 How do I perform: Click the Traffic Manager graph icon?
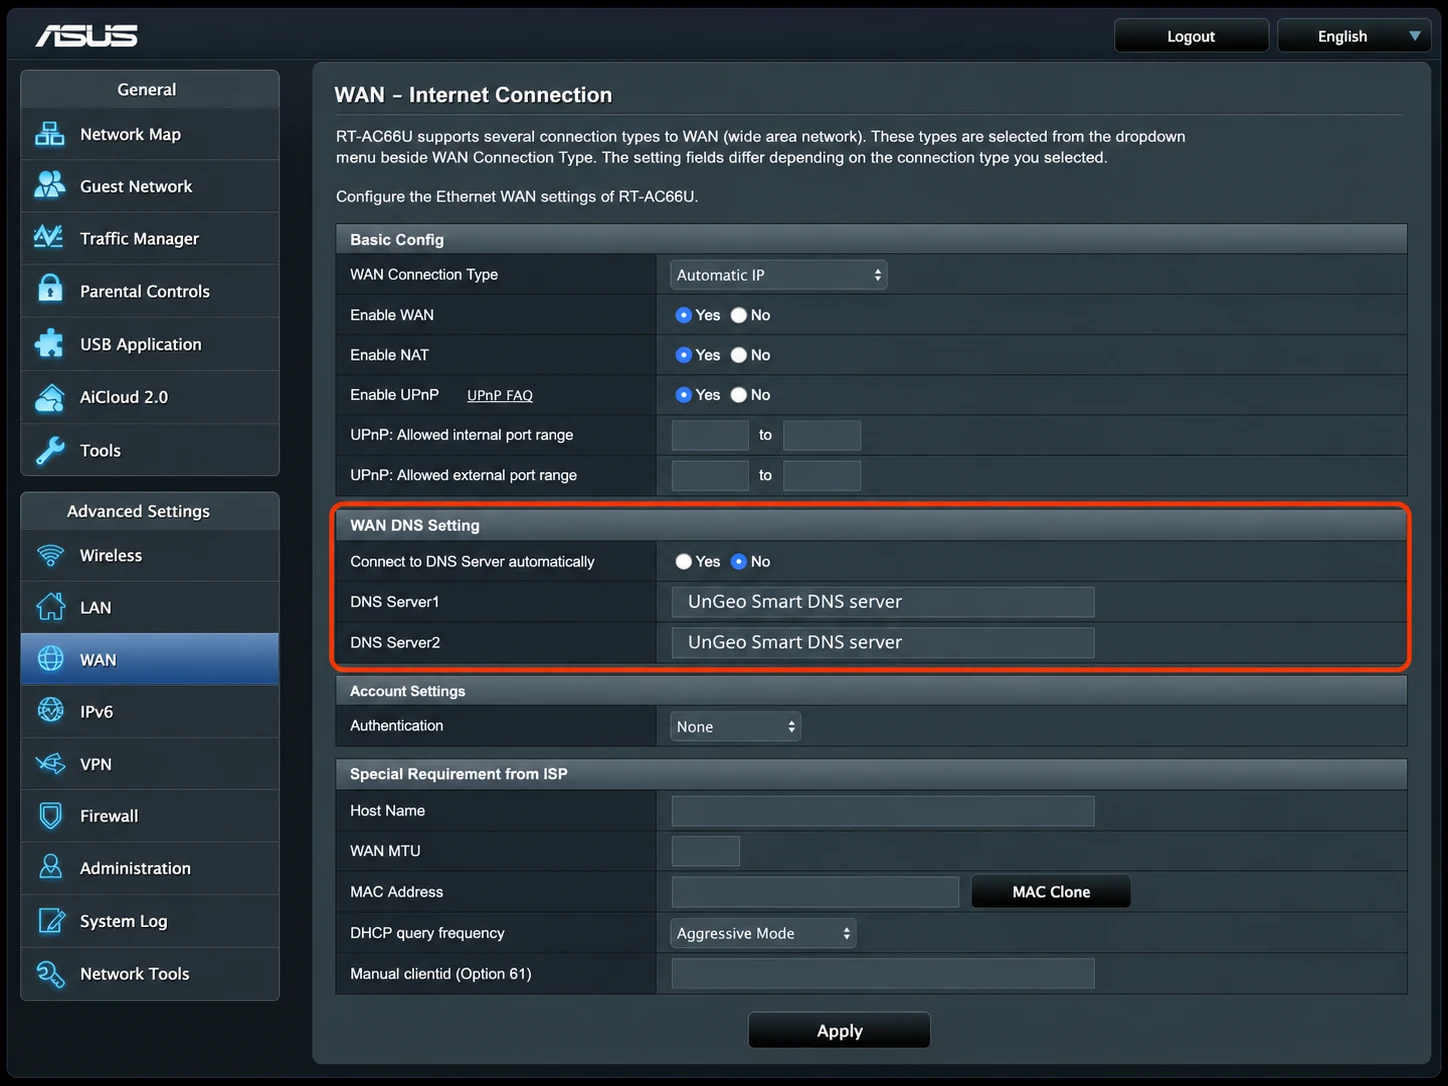pyautogui.click(x=49, y=238)
